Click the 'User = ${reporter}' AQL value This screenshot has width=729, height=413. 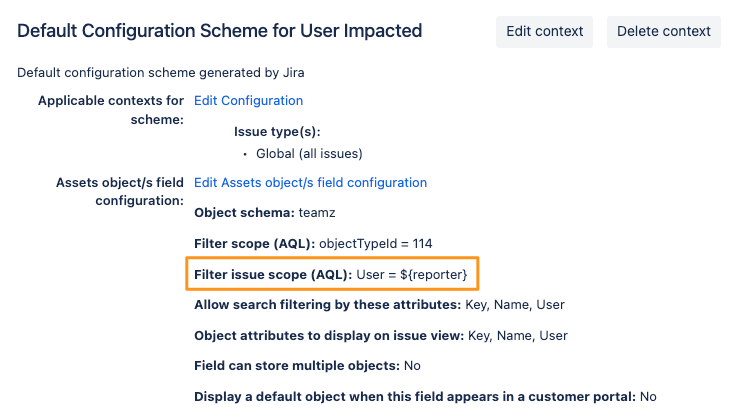click(412, 273)
